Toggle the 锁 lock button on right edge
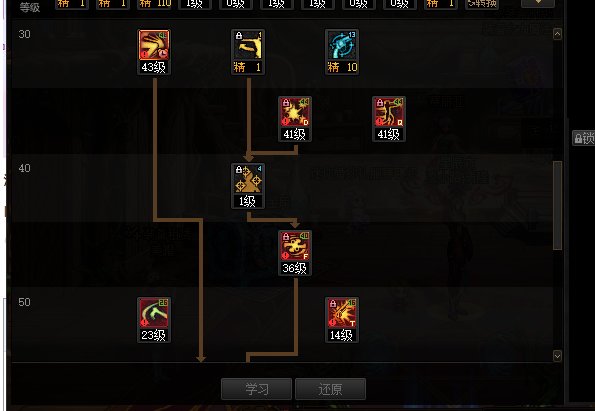 point(584,138)
